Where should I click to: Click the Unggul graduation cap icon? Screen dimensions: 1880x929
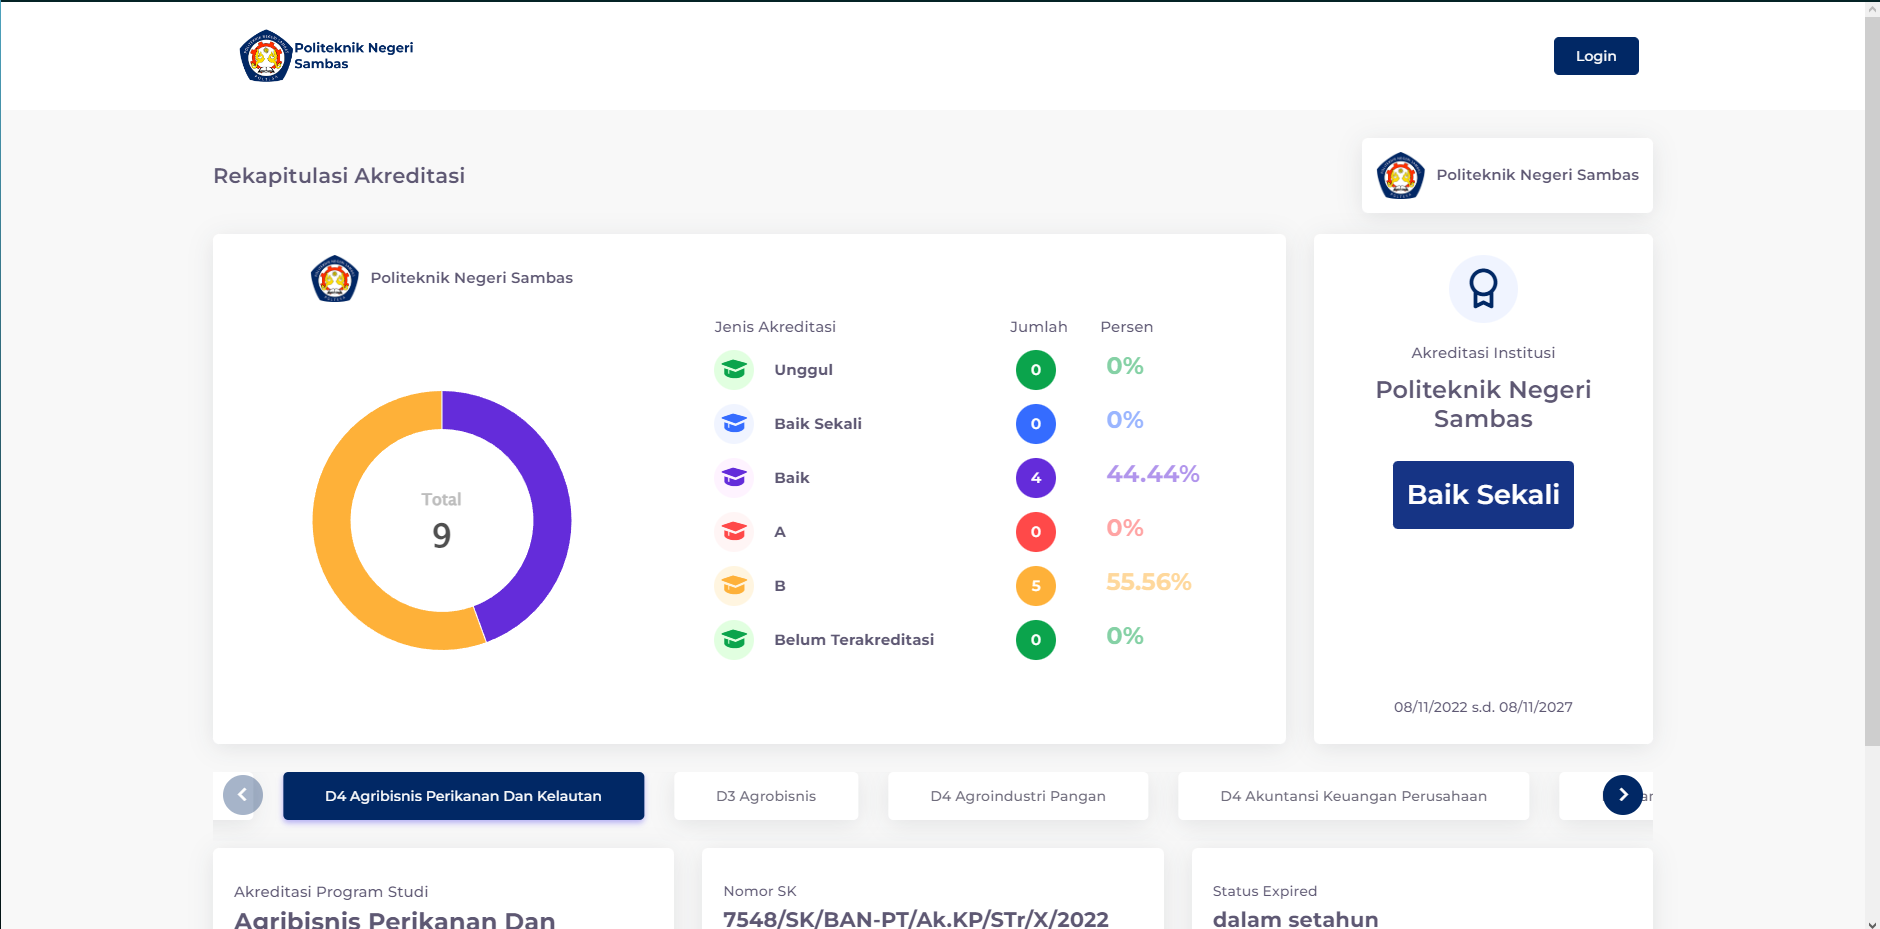734,370
